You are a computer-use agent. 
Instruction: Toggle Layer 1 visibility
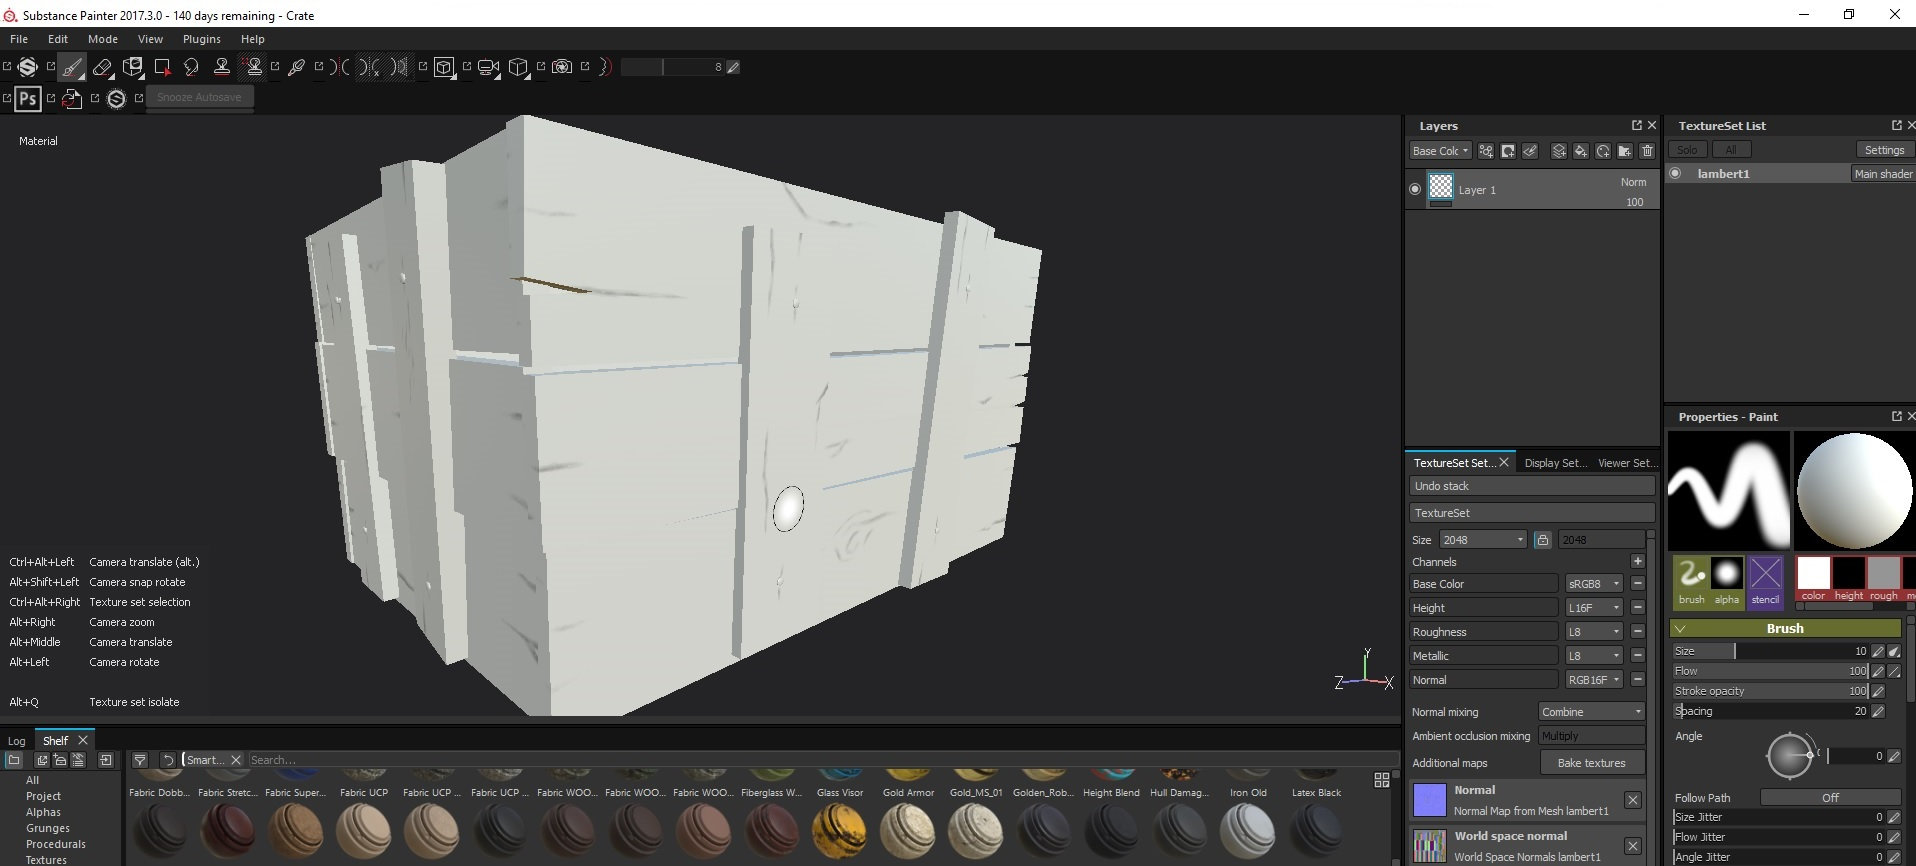[x=1414, y=189]
